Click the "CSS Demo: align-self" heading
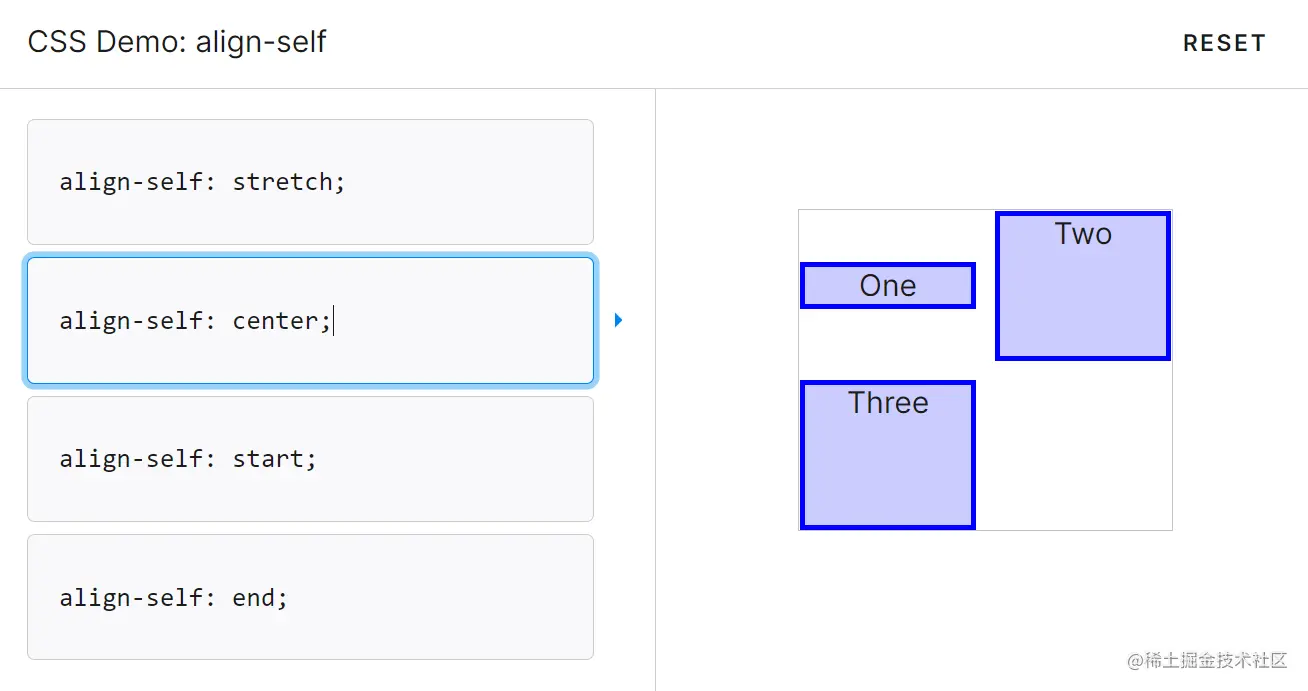Image resolution: width=1308 pixels, height=691 pixels. pyautogui.click(x=177, y=43)
